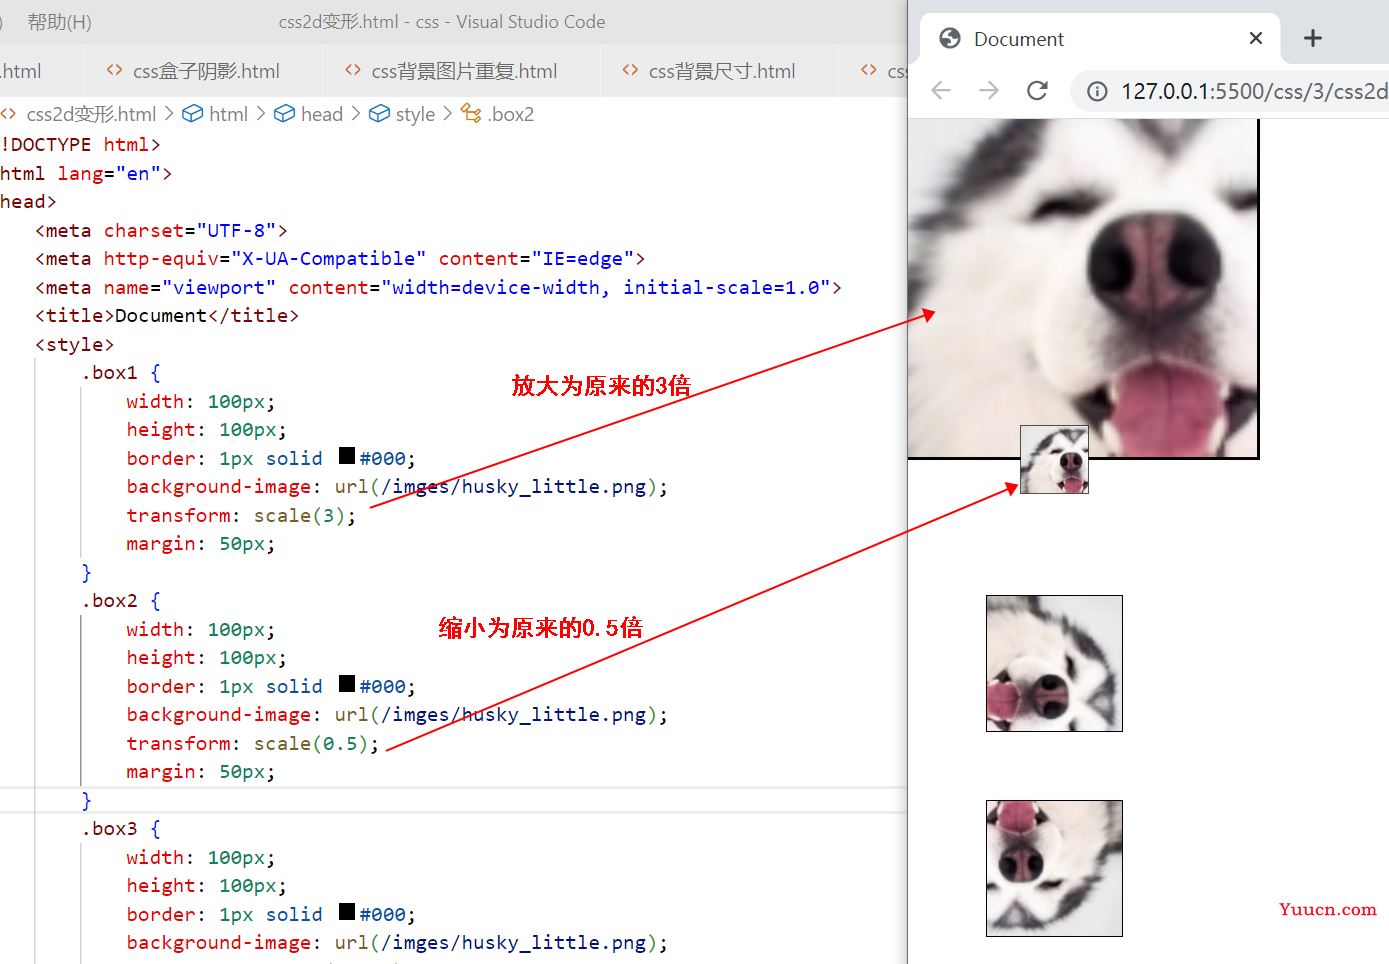This screenshot has height=964, width=1389.
Task: Switch to css背景尺寸.html tab
Action: pos(720,71)
